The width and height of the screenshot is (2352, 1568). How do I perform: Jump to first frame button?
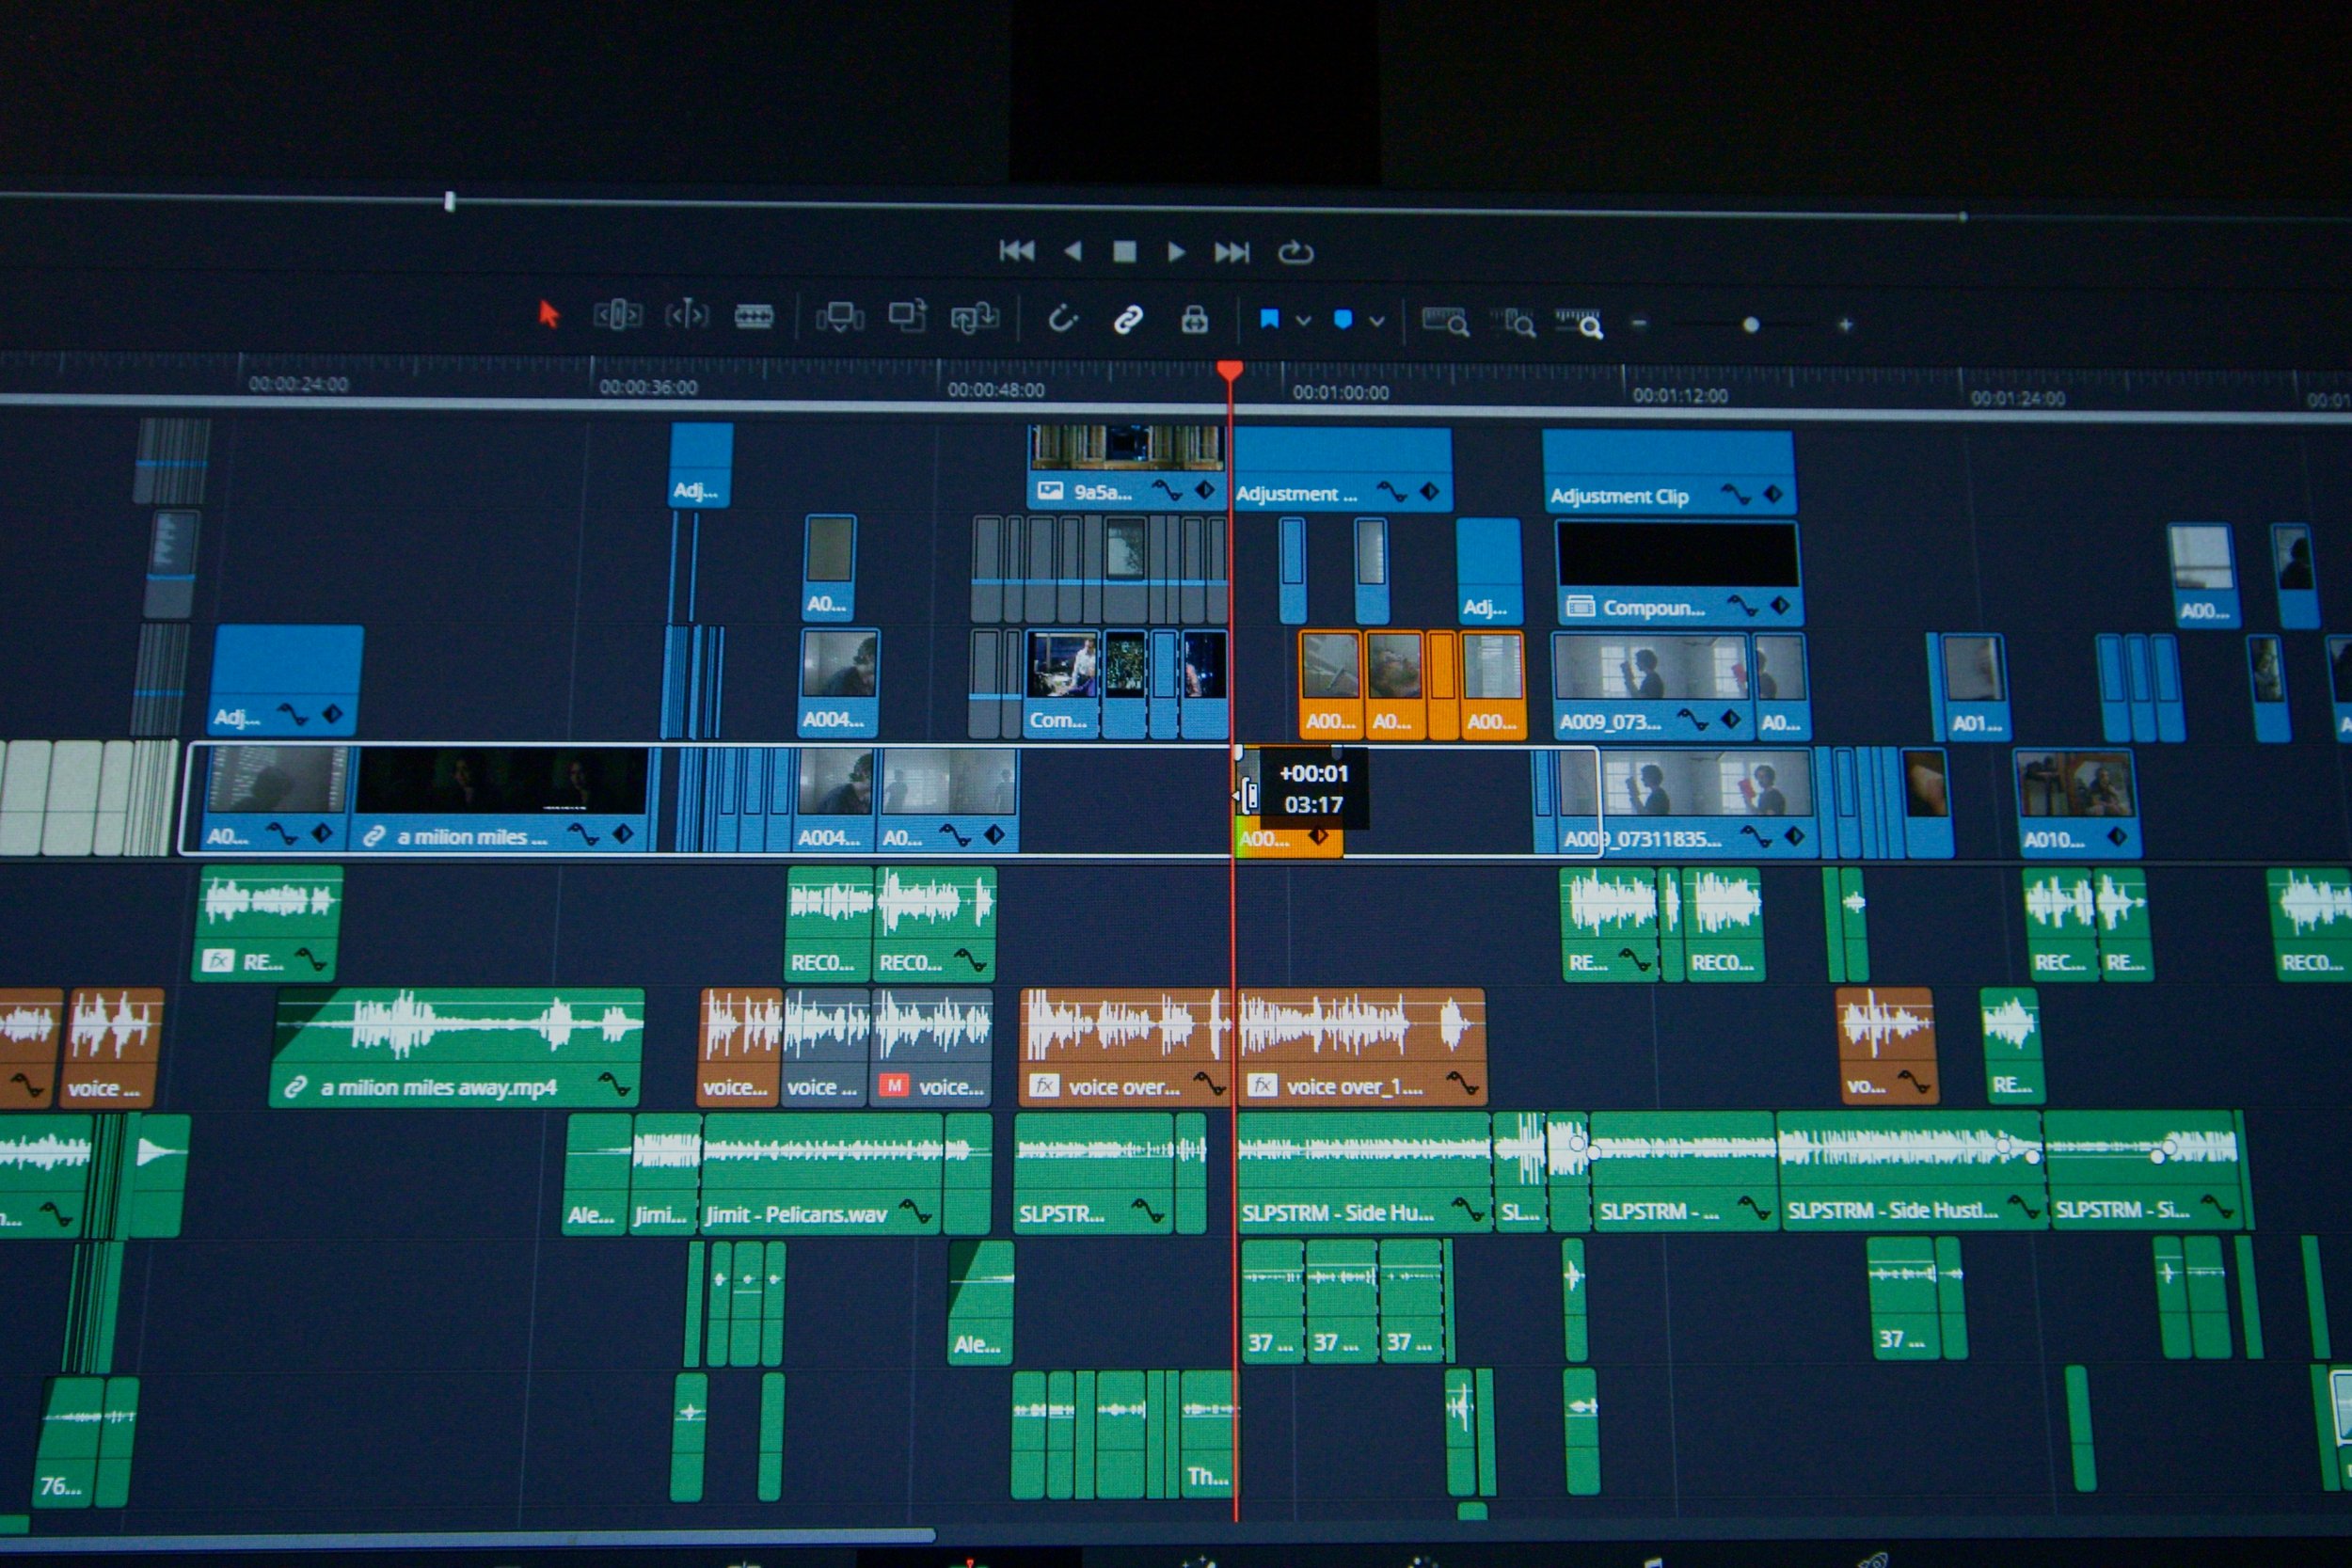[1016, 251]
